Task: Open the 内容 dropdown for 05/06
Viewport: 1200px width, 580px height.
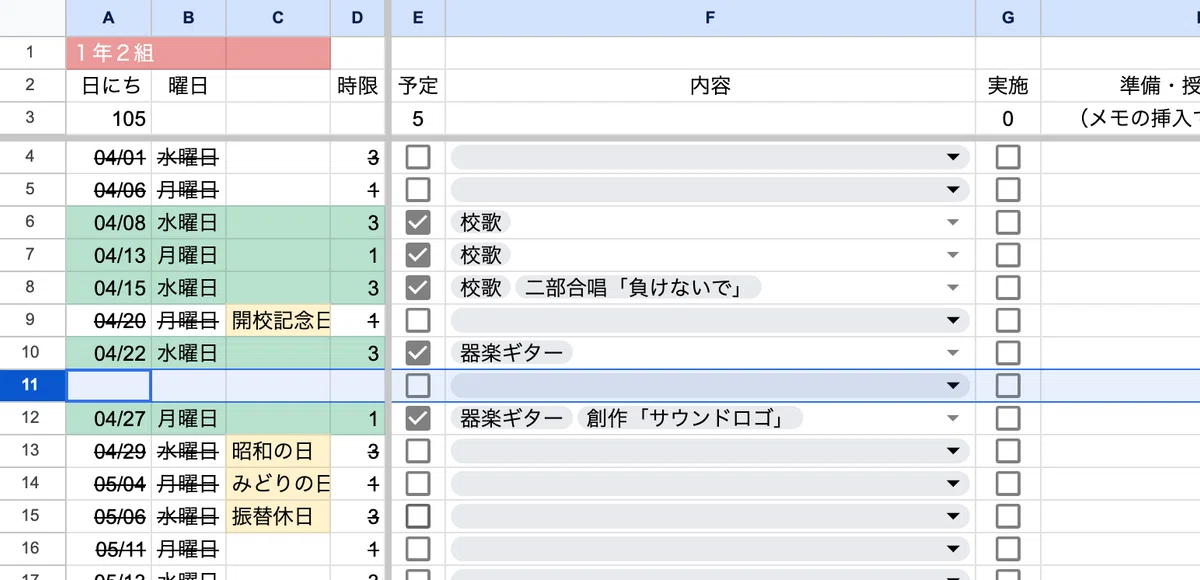Action: coord(710,516)
